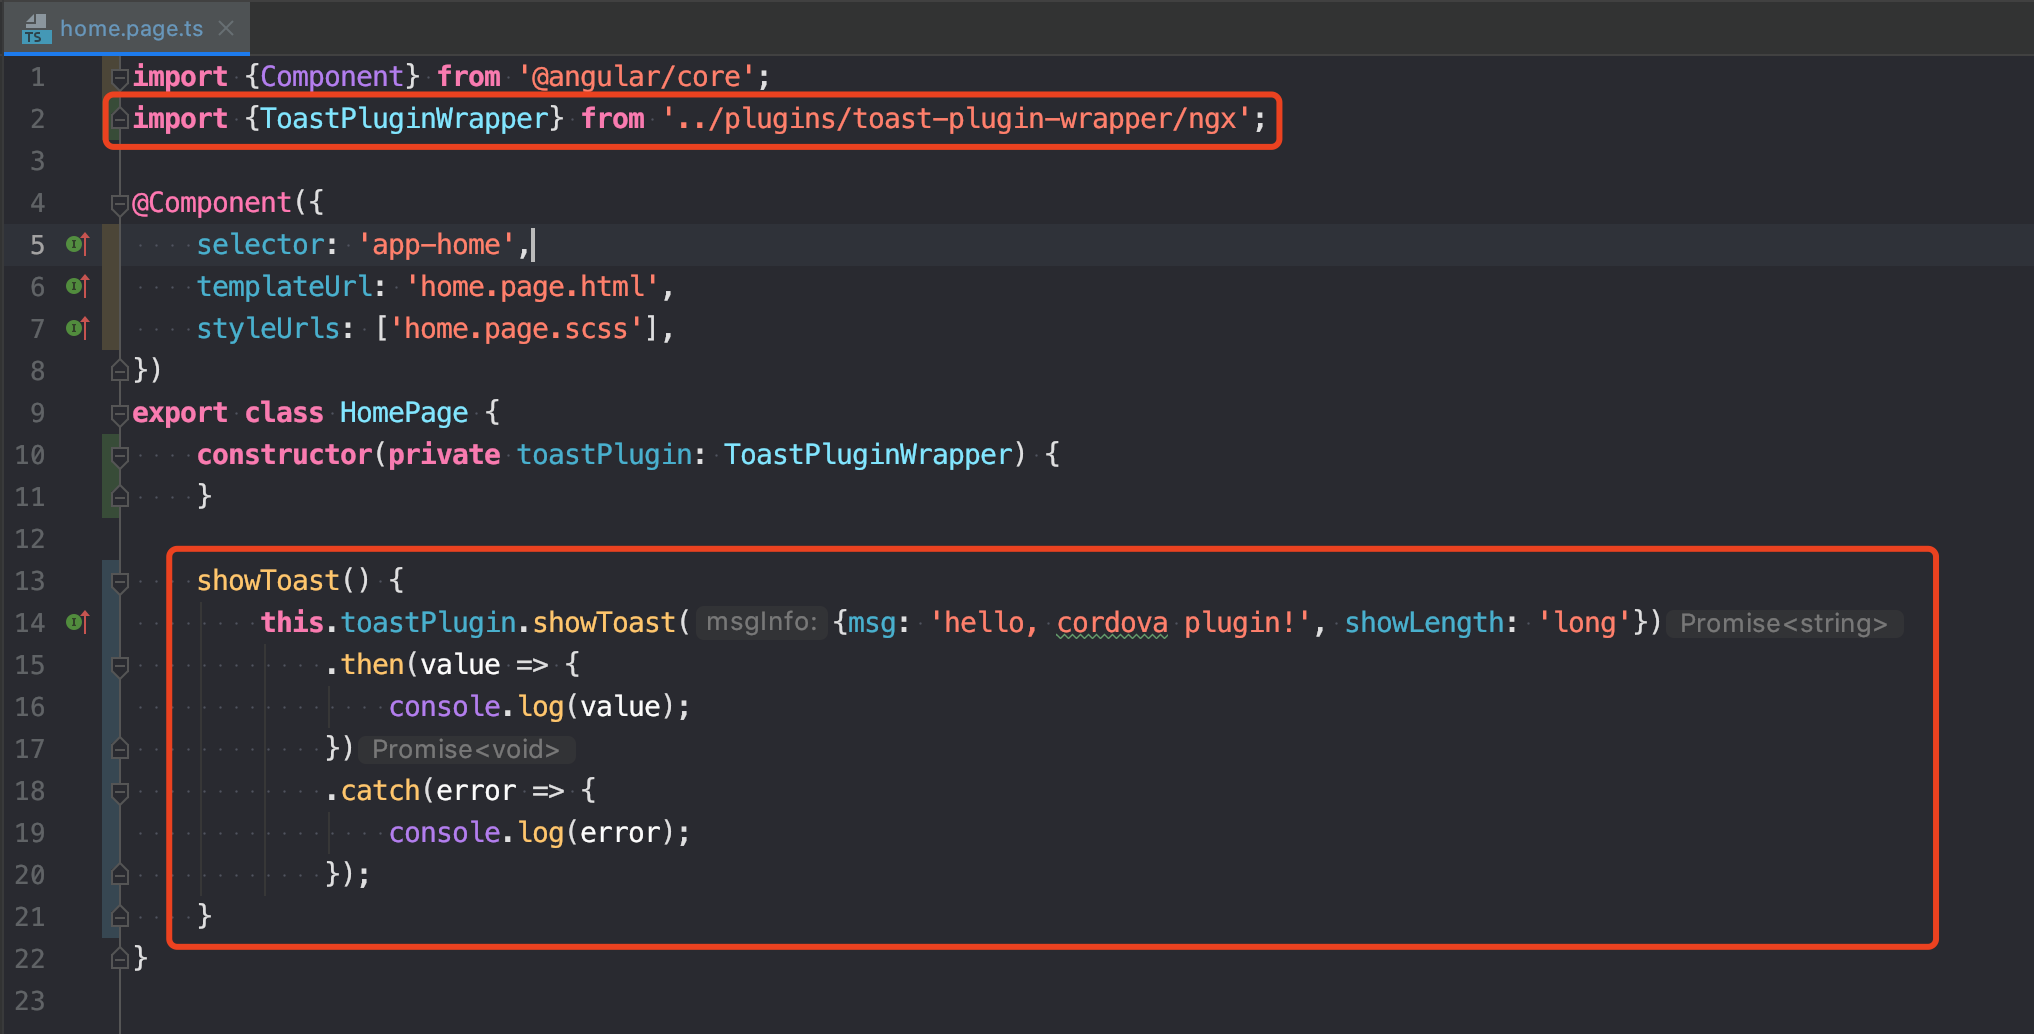
Task: Fold the .catch callback on line 18
Action: [x=120, y=791]
